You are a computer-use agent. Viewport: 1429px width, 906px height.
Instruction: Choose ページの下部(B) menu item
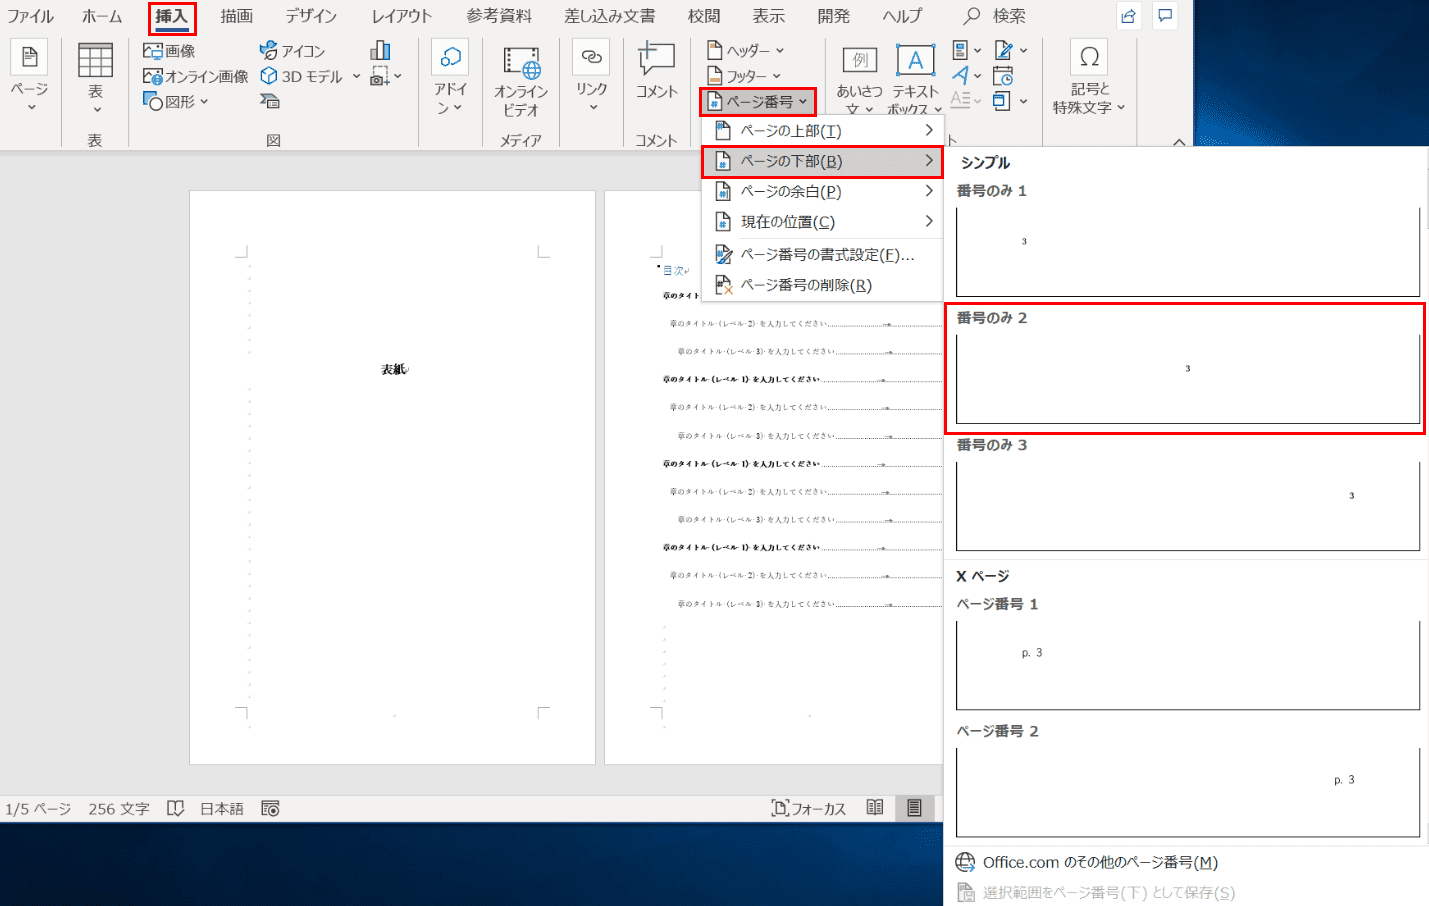coord(822,161)
